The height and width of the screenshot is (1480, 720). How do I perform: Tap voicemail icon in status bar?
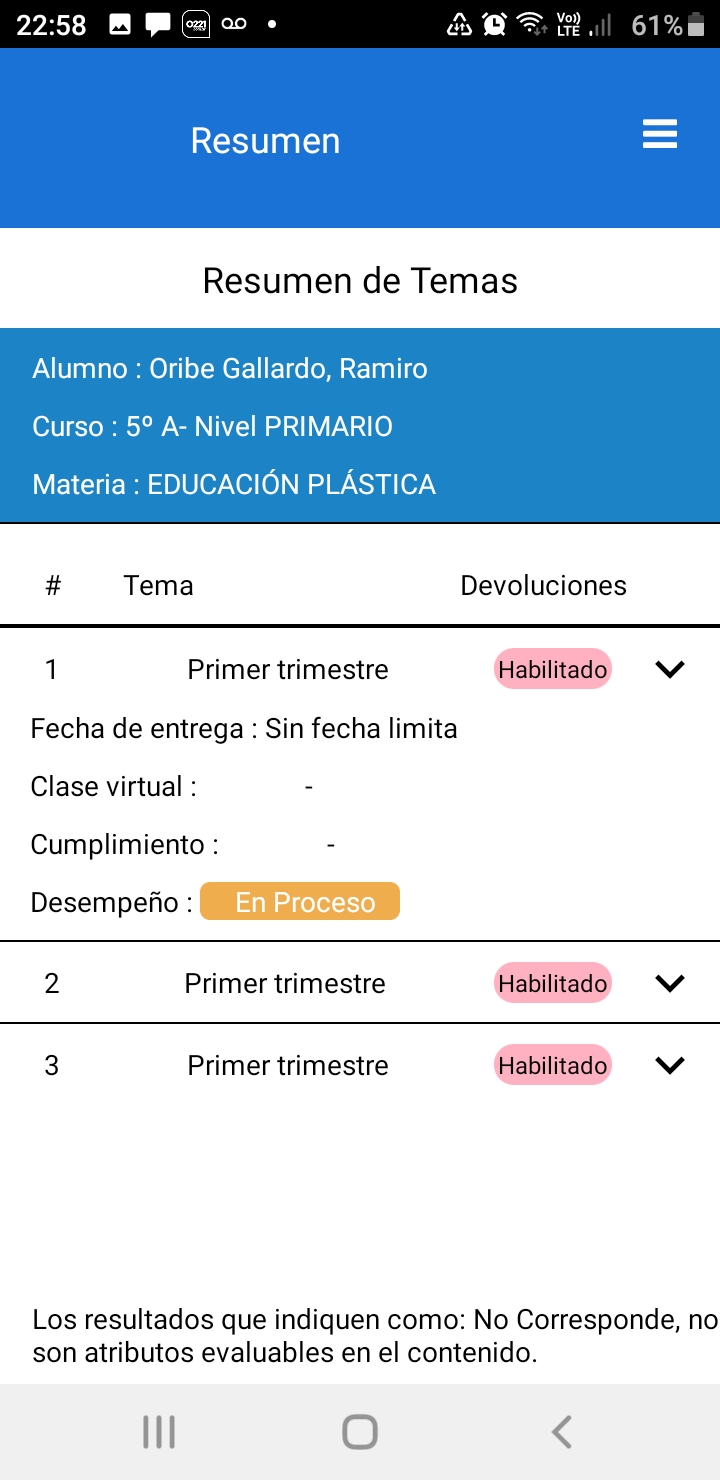pos(234,25)
